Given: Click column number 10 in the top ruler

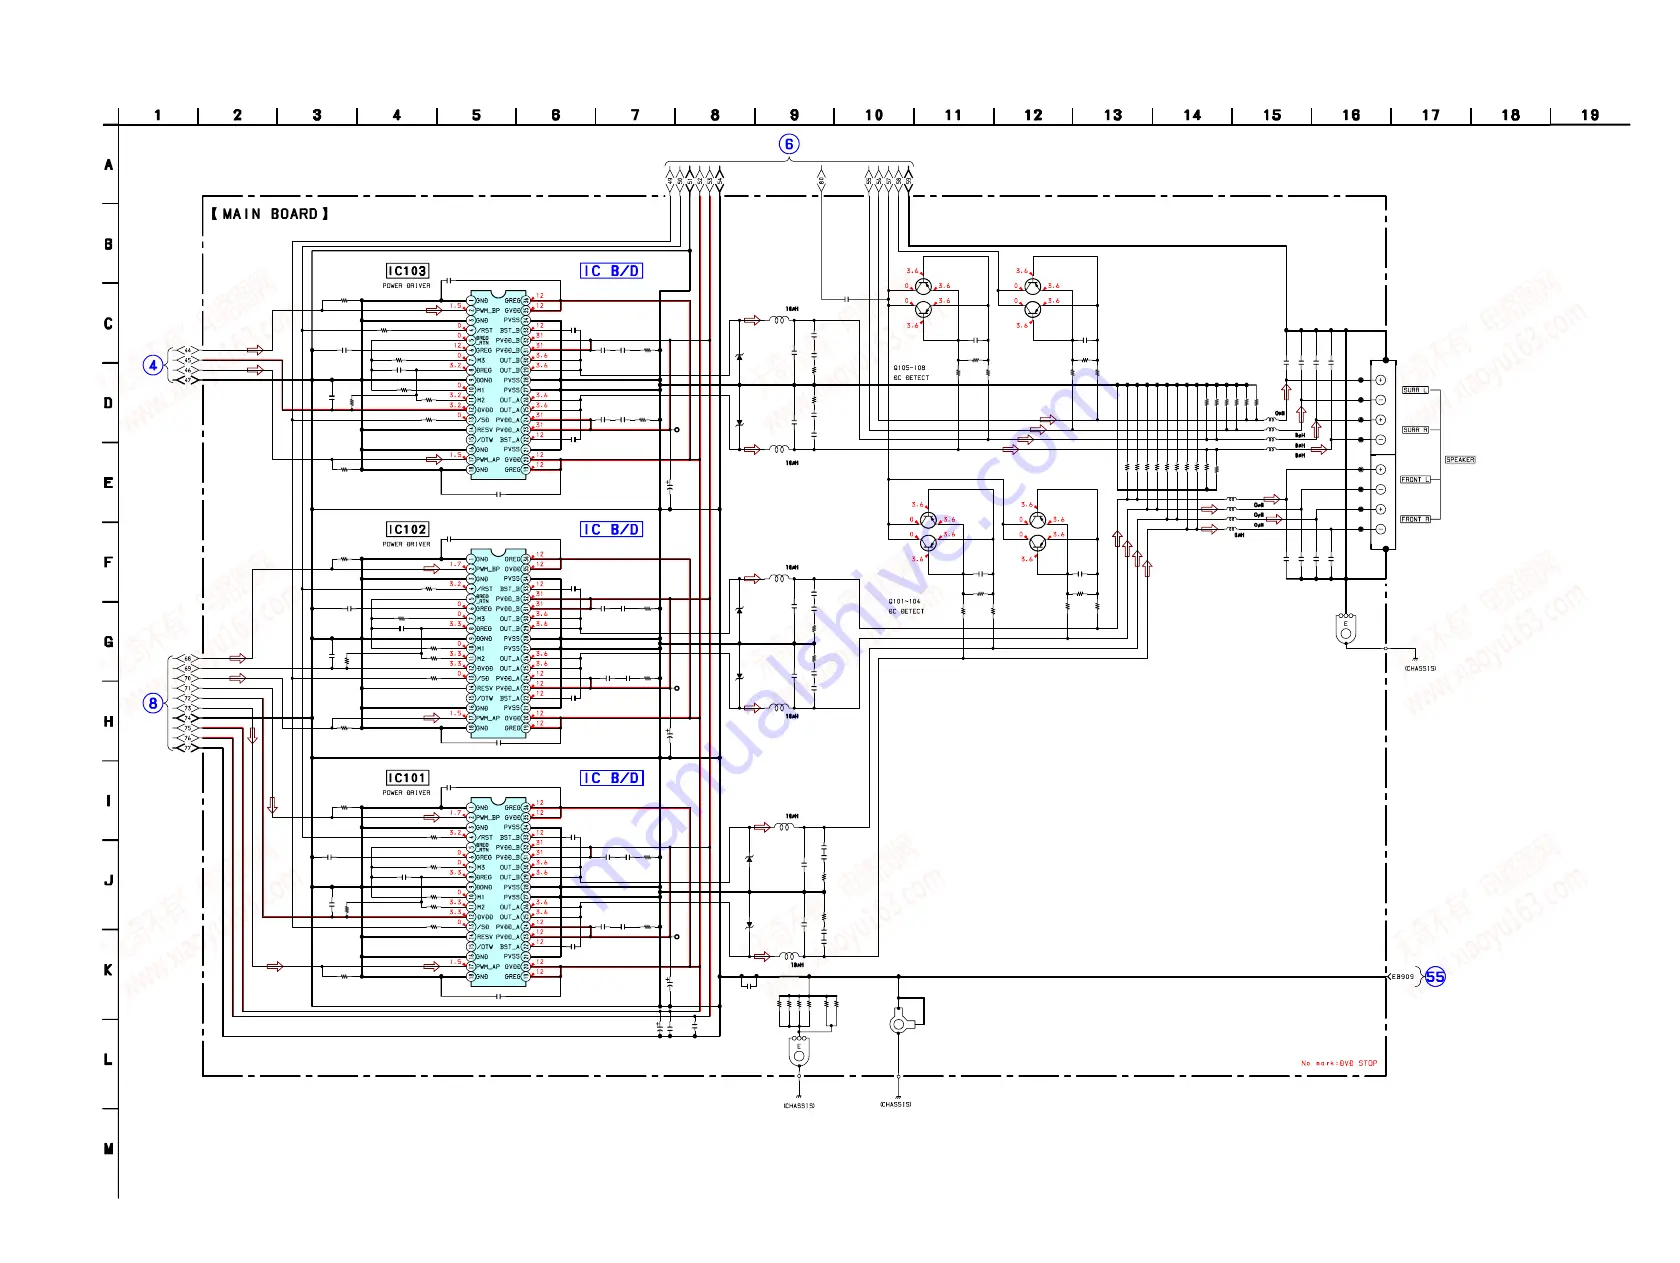Looking at the screenshot, I should tap(874, 115).
